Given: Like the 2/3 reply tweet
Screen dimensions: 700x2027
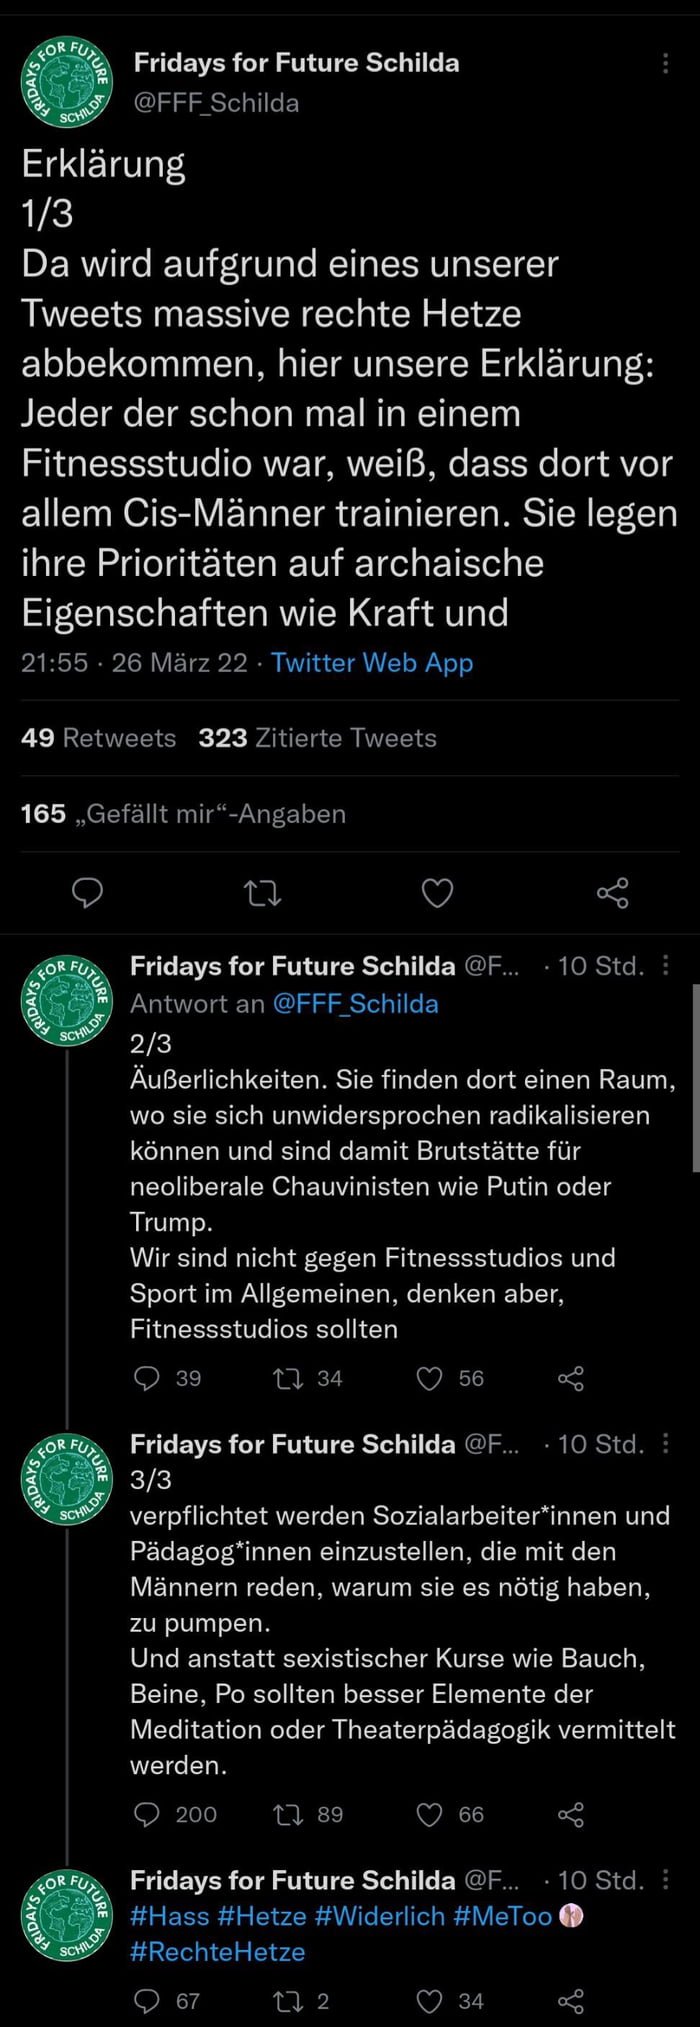Looking at the screenshot, I should (x=429, y=1379).
